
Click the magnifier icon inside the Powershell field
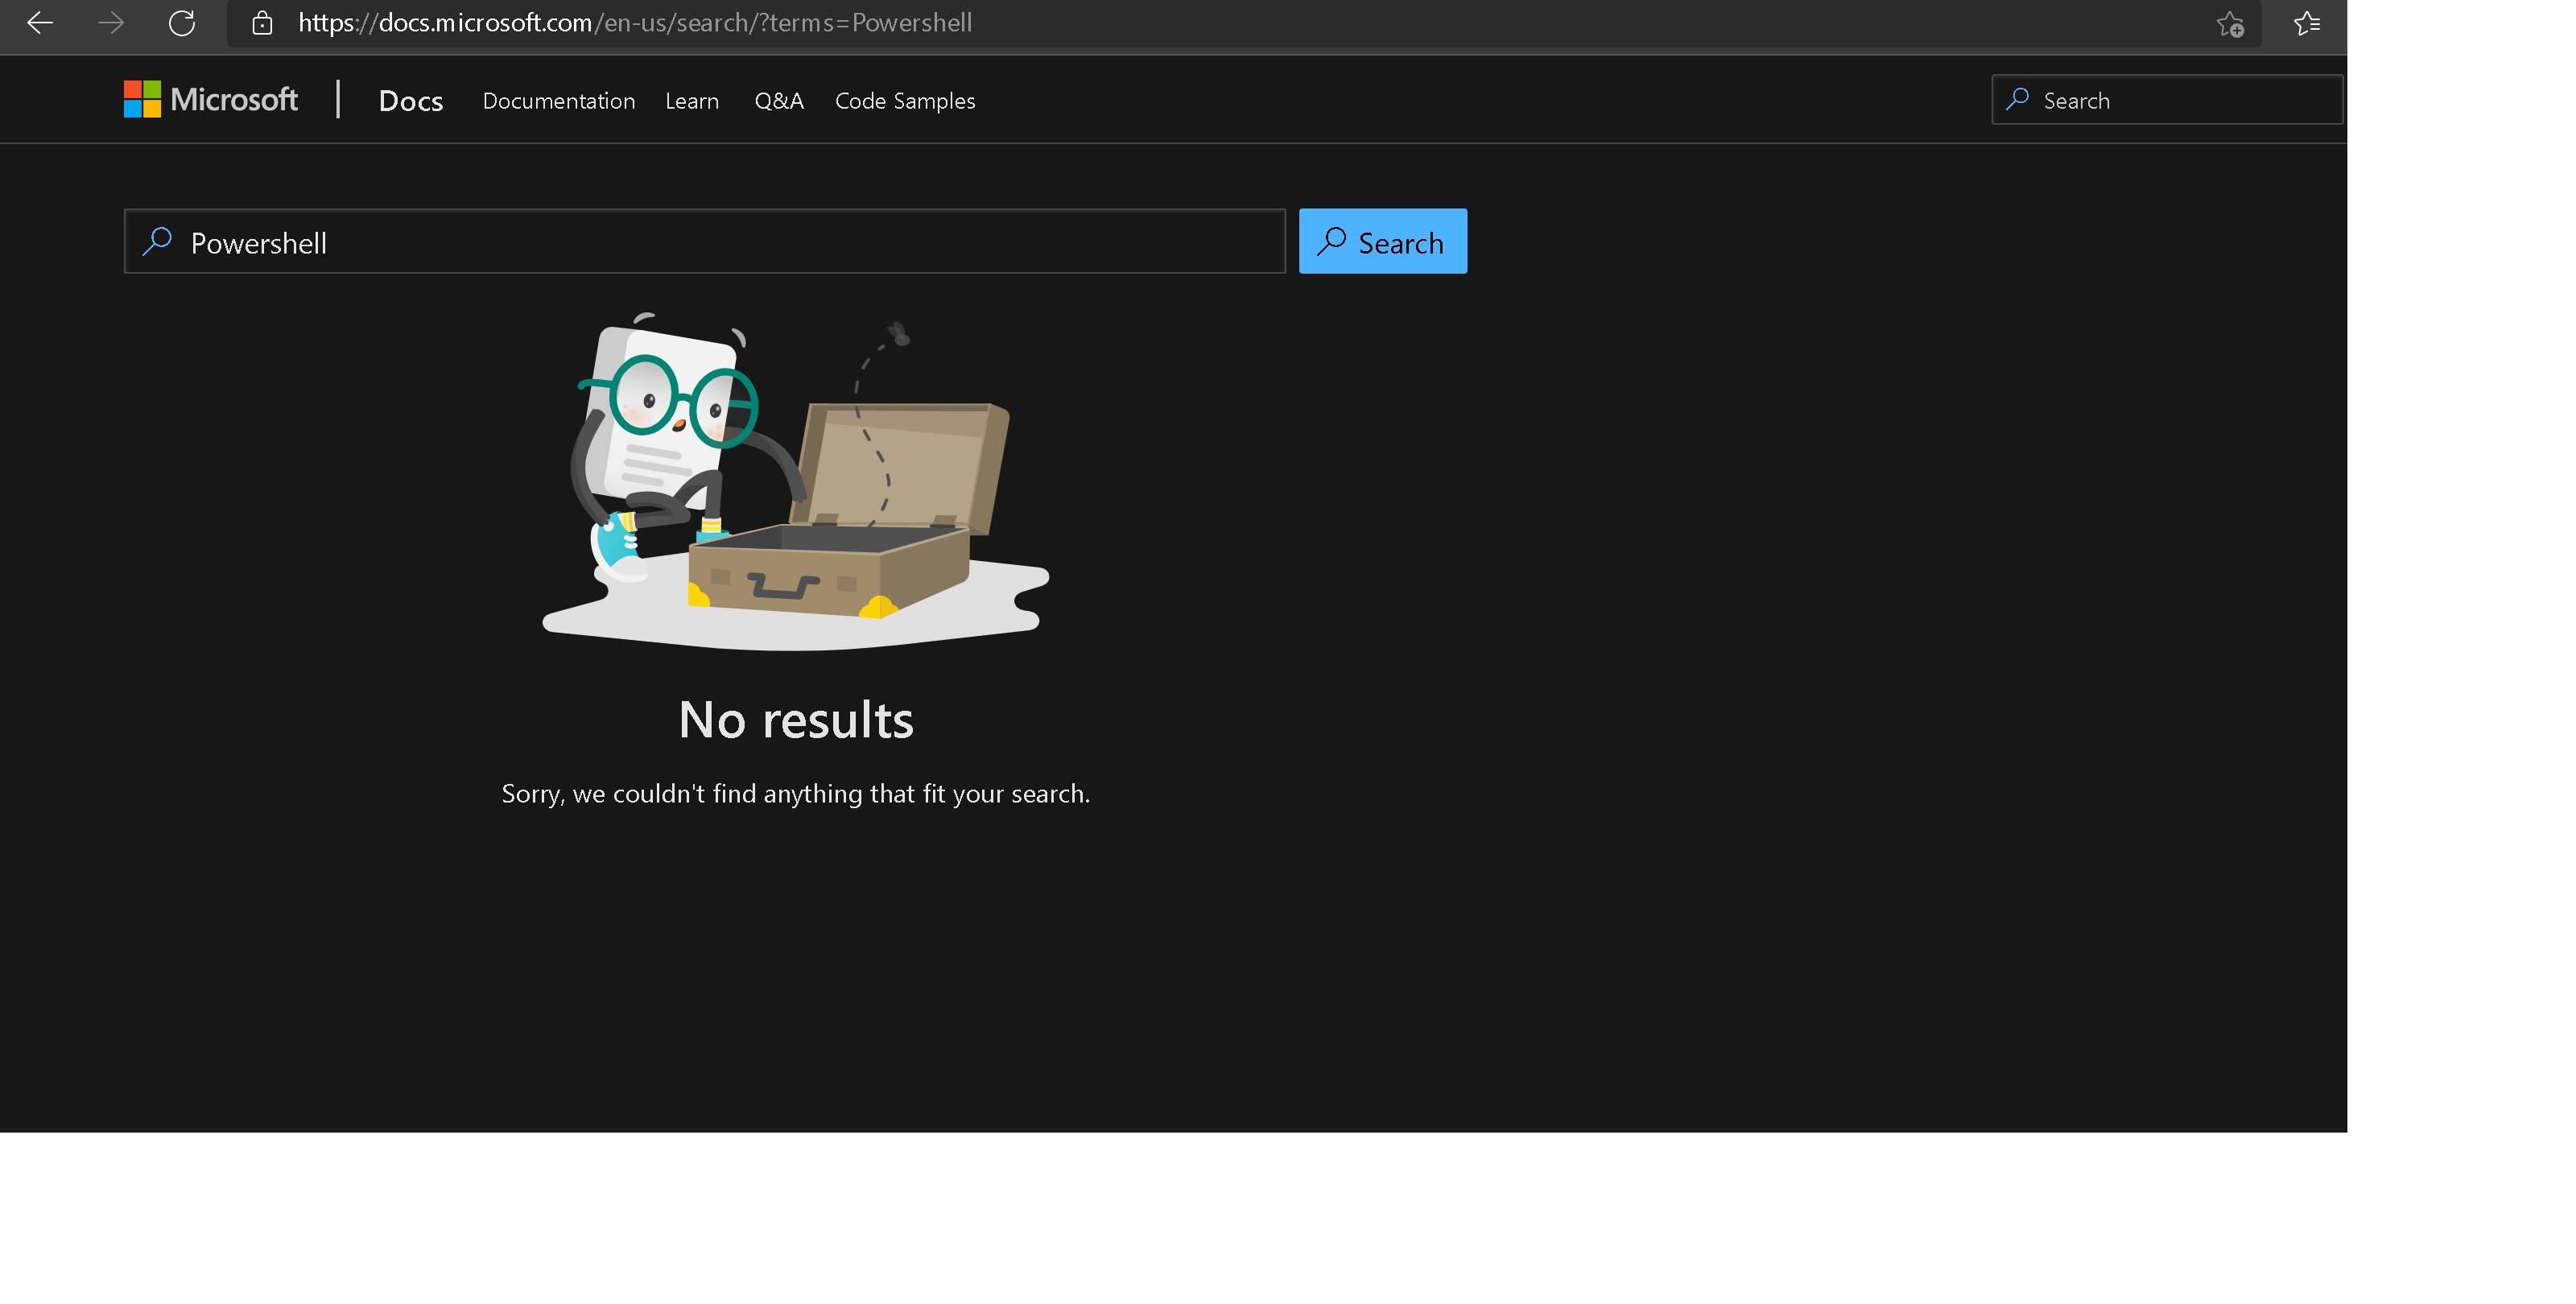pos(158,241)
